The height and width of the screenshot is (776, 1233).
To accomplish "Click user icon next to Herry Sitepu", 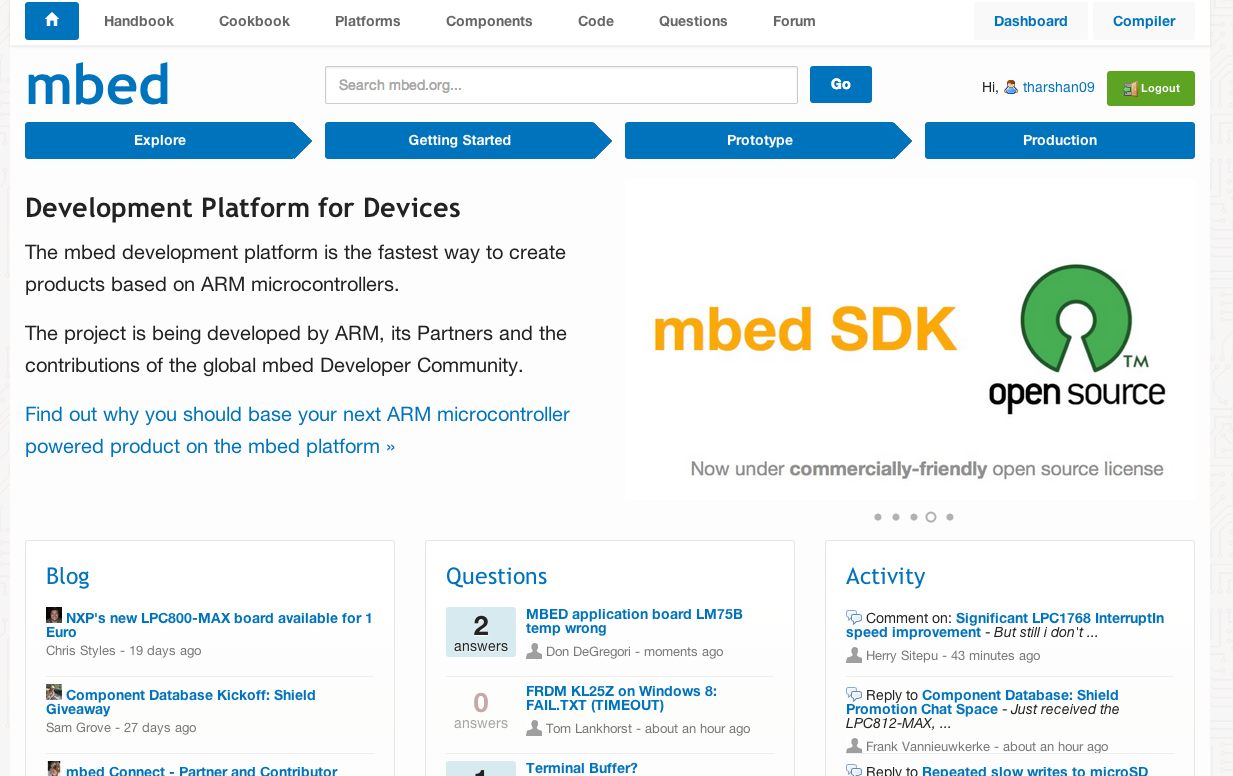I will (x=854, y=655).
